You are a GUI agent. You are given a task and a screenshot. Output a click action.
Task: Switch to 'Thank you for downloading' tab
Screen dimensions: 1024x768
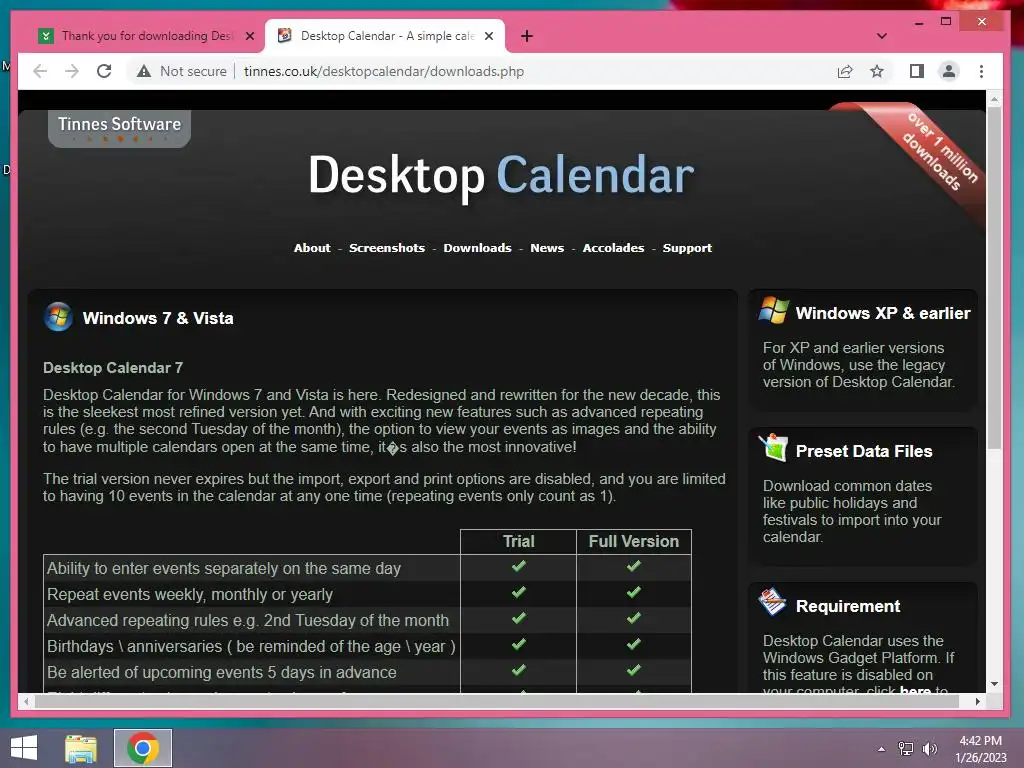[146, 36]
